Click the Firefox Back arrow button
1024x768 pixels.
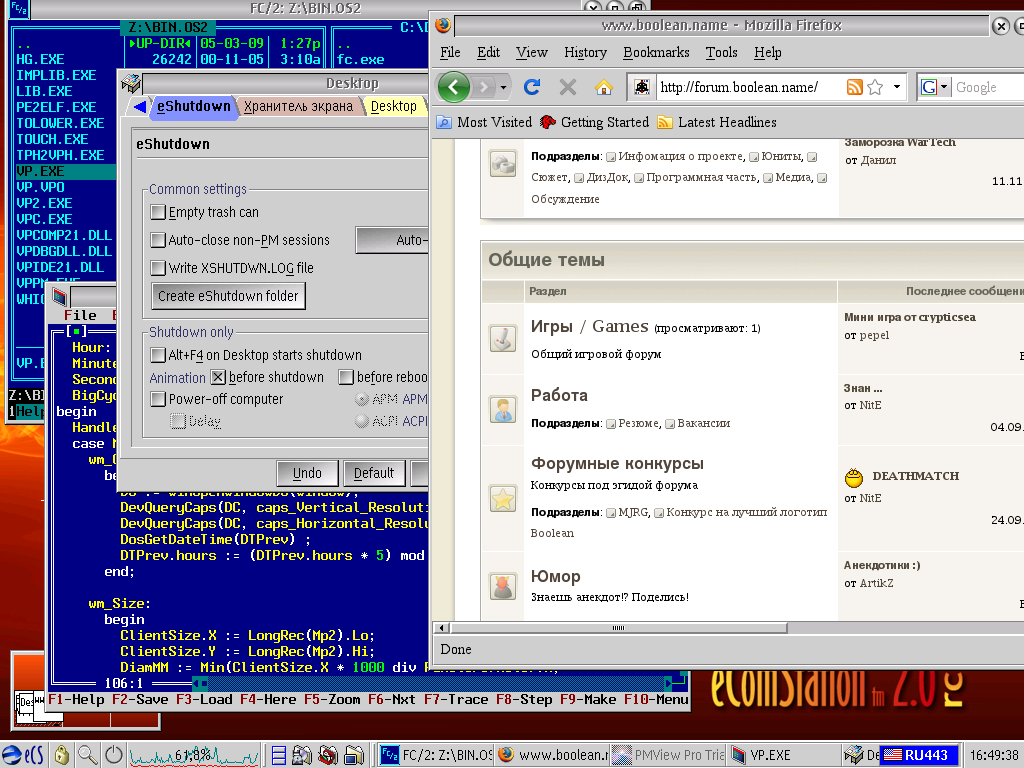tap(455, 88)
